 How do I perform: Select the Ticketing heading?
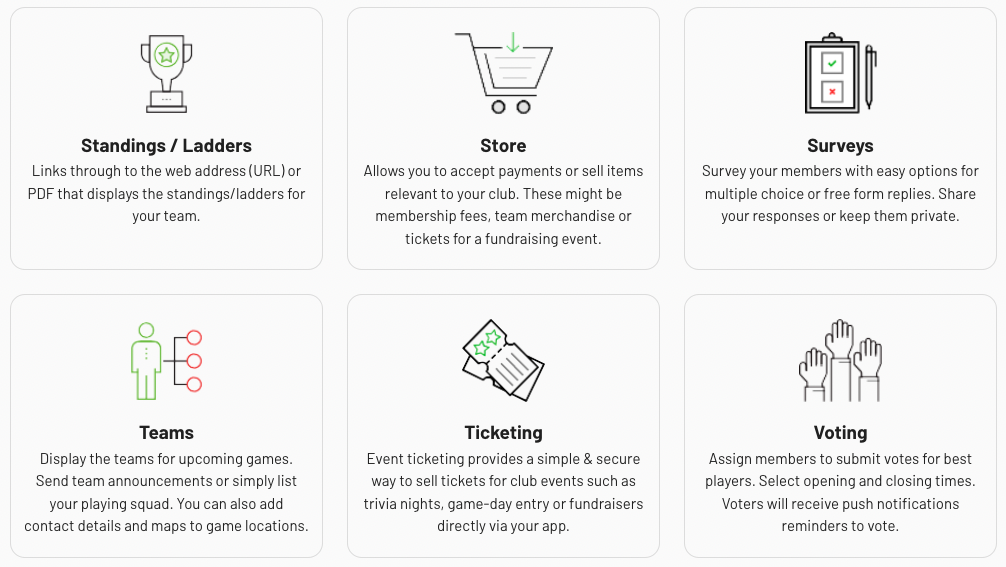click(x=504, y=433)
